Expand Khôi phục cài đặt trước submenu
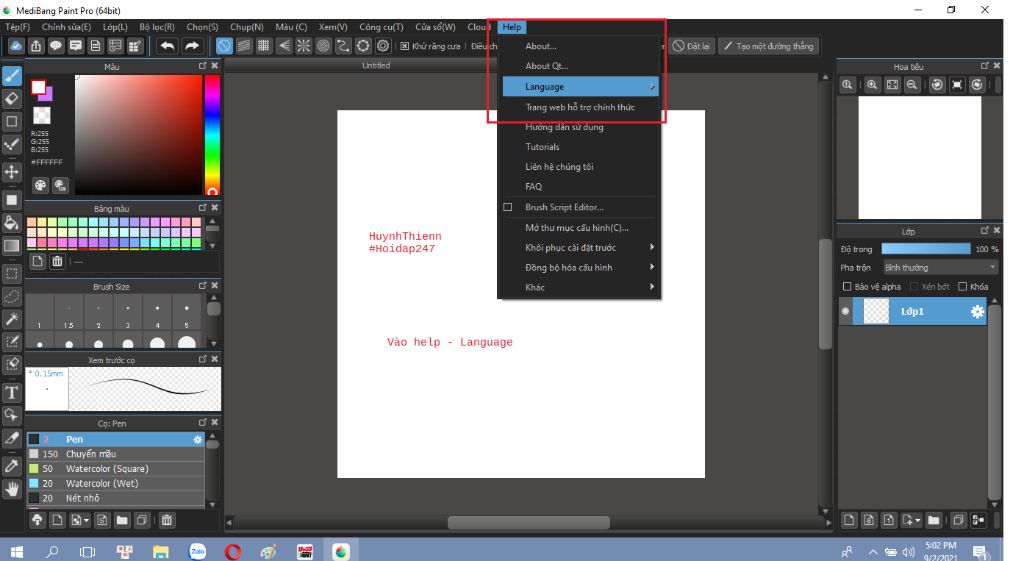The width and height of the screenshot is (1024, 561). pos(580,248)
